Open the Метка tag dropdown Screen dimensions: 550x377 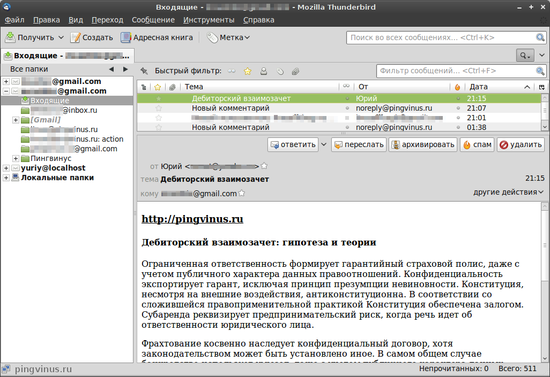(x=228, y=37)
